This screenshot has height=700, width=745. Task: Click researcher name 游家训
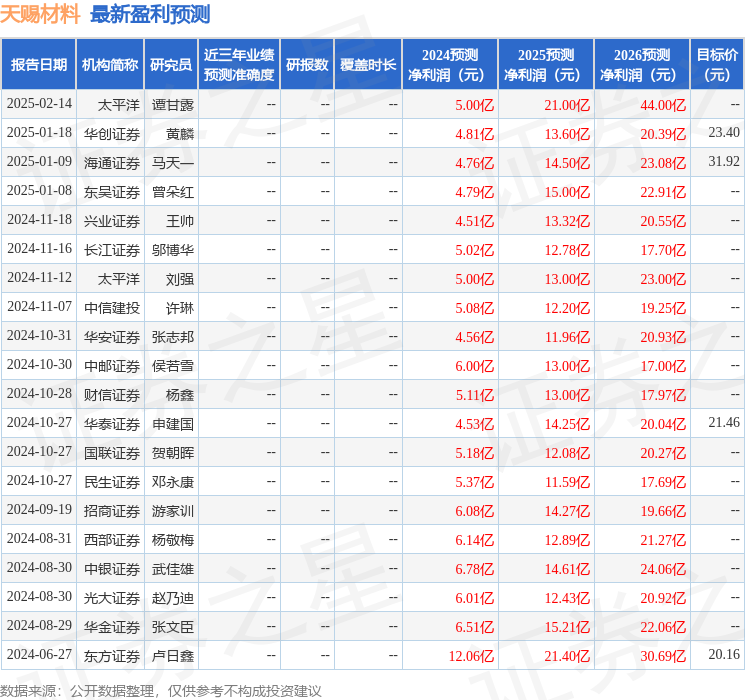pyautogui.click(x=172, y=511)
